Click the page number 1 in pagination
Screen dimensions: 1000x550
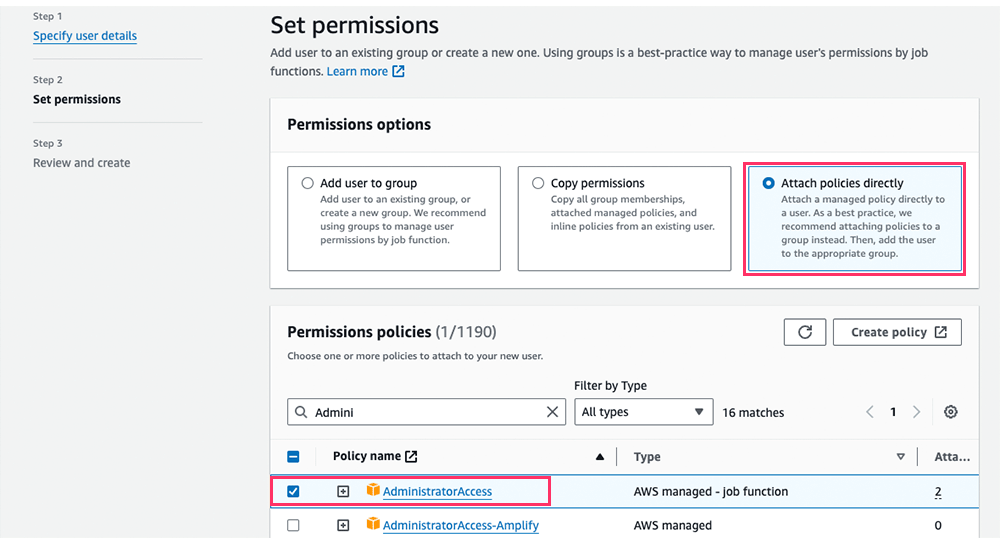click(x=893, y=412)
